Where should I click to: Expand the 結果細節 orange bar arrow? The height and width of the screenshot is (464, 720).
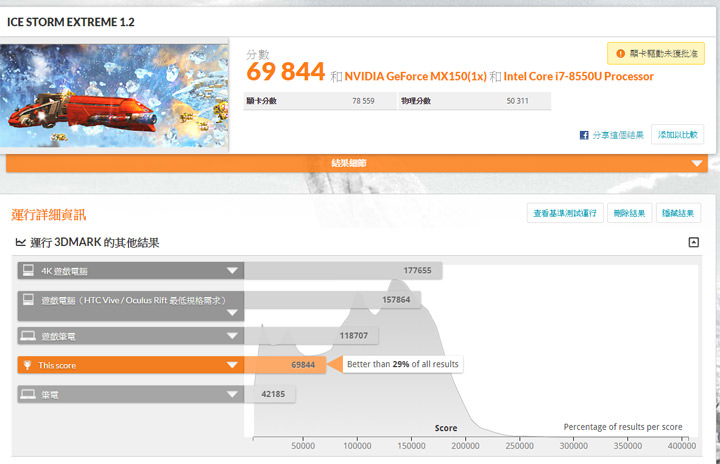coord(697,163)
